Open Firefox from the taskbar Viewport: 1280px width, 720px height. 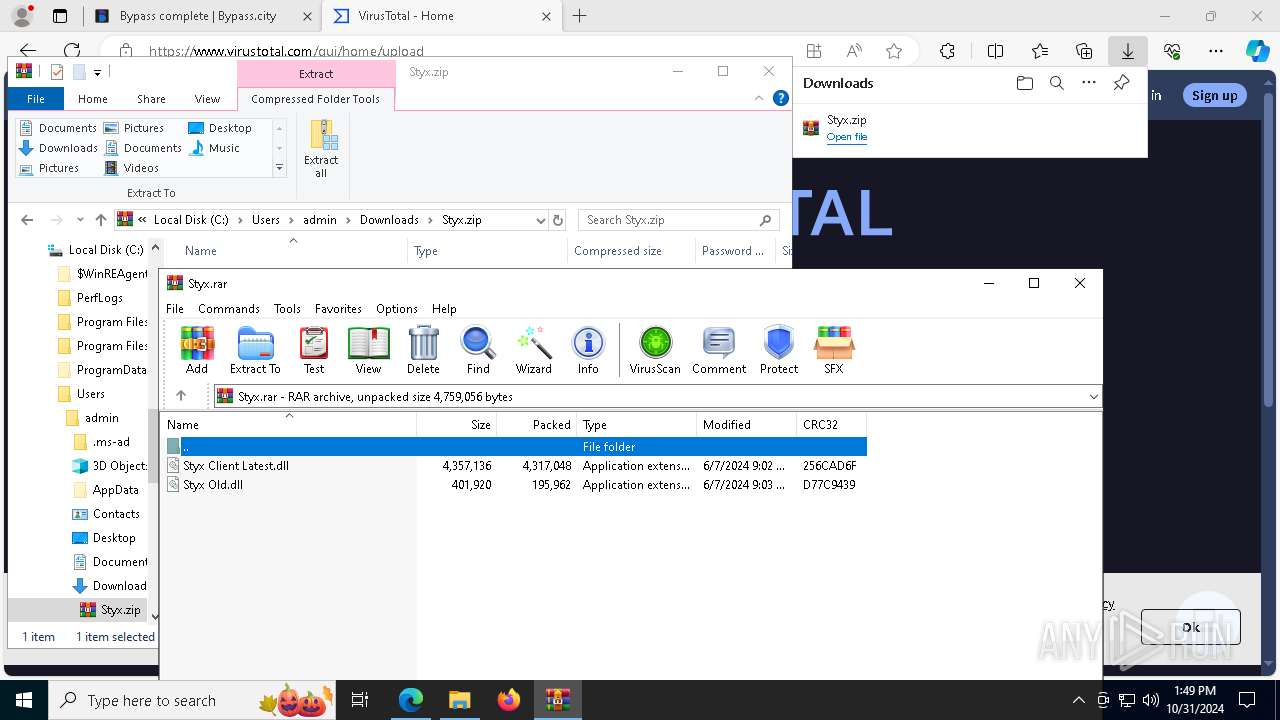(509, 700)
